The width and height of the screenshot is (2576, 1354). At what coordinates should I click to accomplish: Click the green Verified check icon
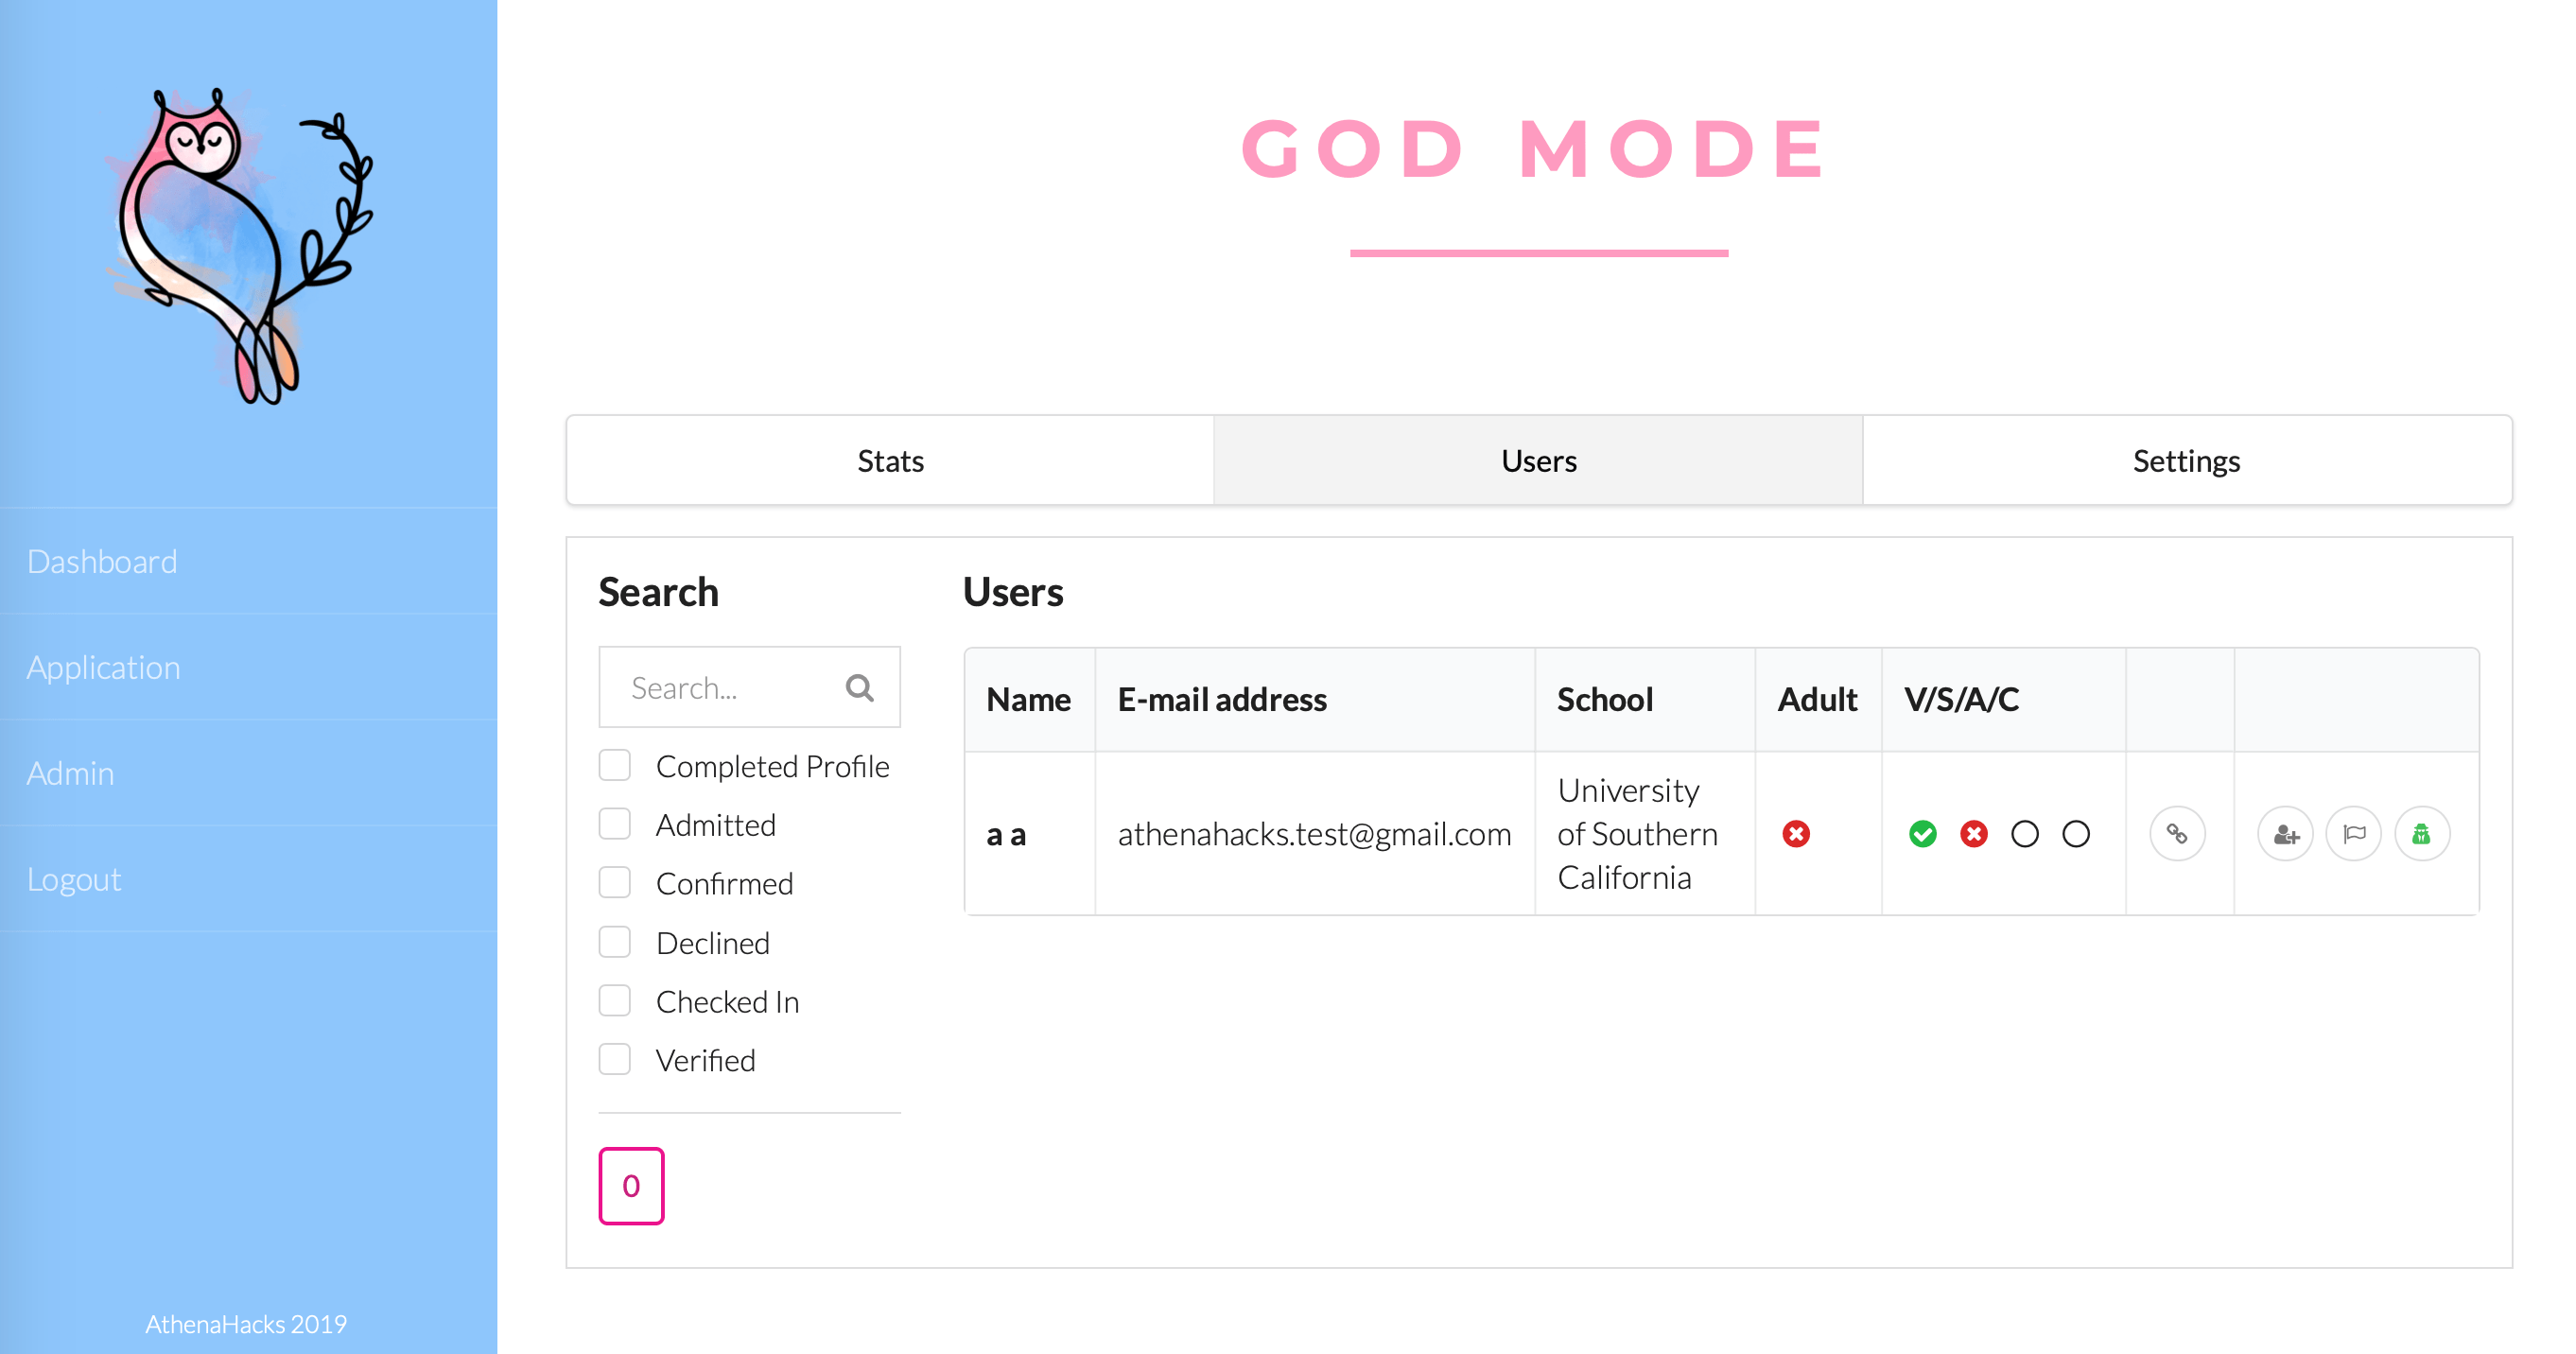coord(1922,833)
